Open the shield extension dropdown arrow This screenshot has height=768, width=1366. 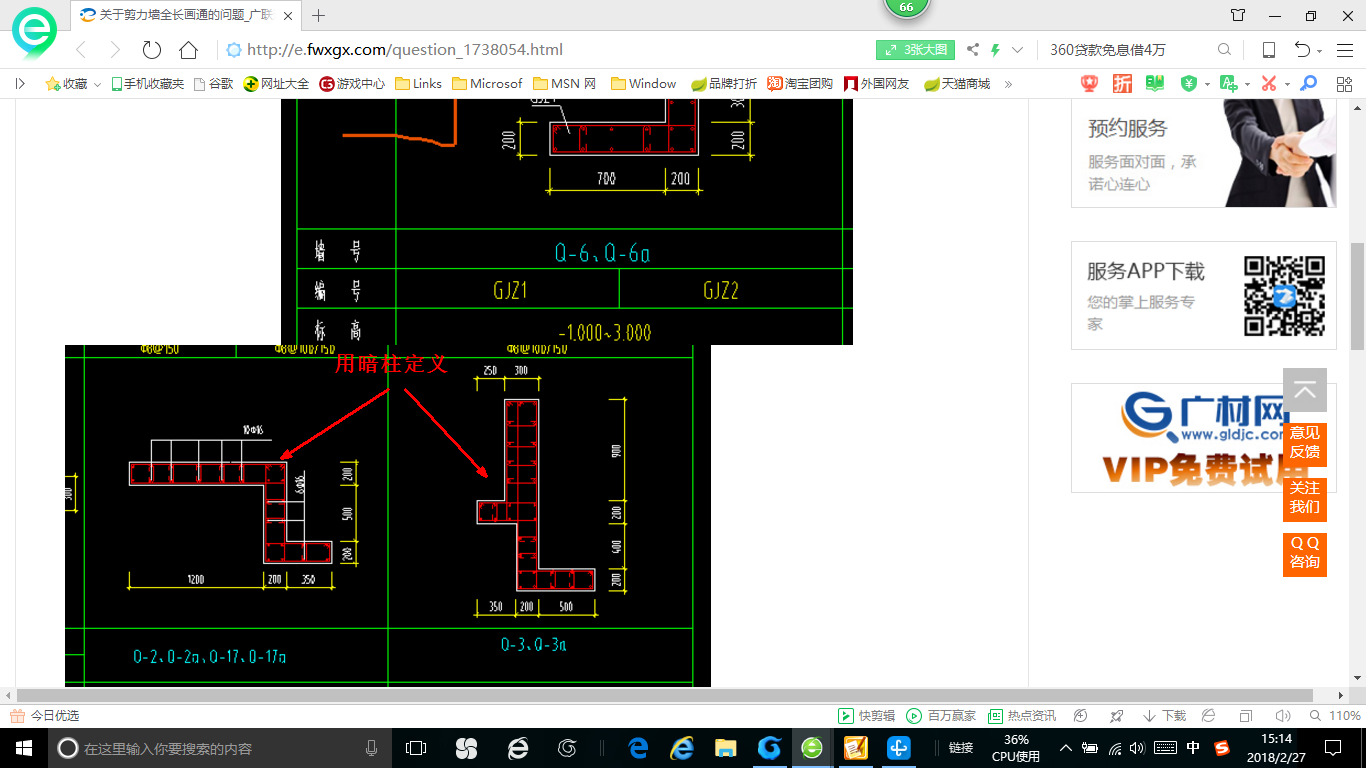point(1207,85)
